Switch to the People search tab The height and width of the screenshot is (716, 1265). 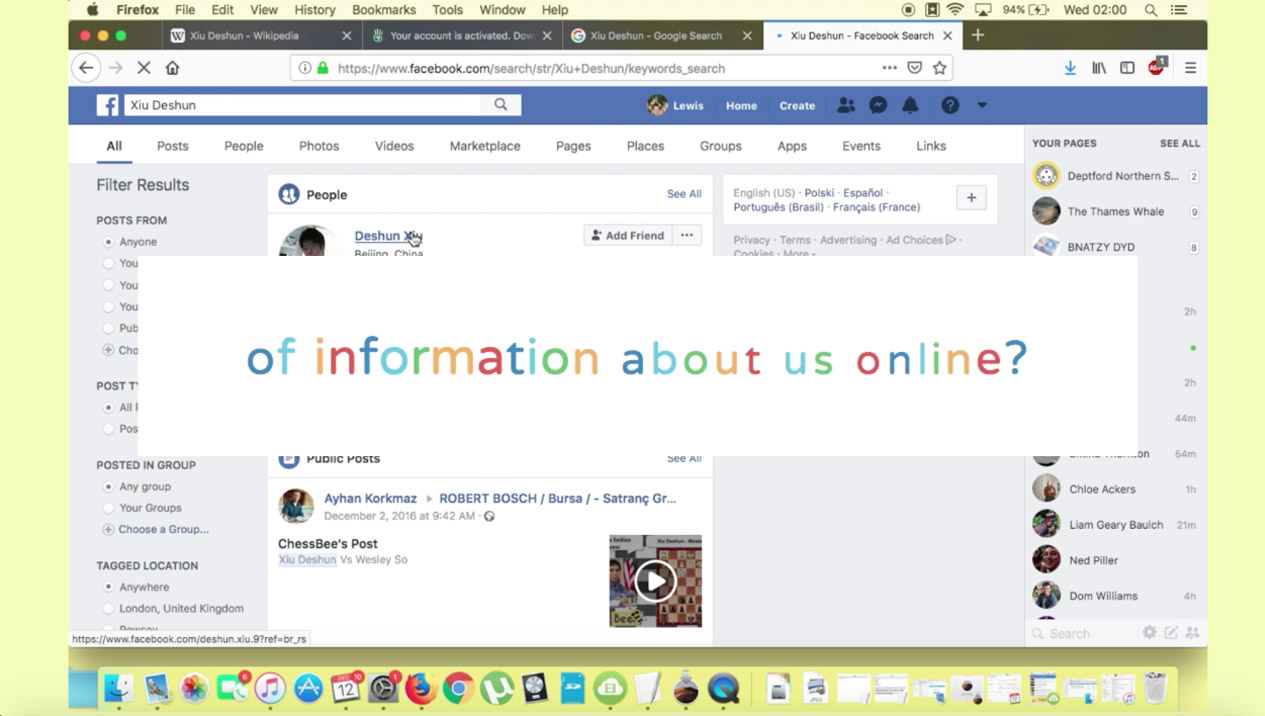click(x=243, y=146)
